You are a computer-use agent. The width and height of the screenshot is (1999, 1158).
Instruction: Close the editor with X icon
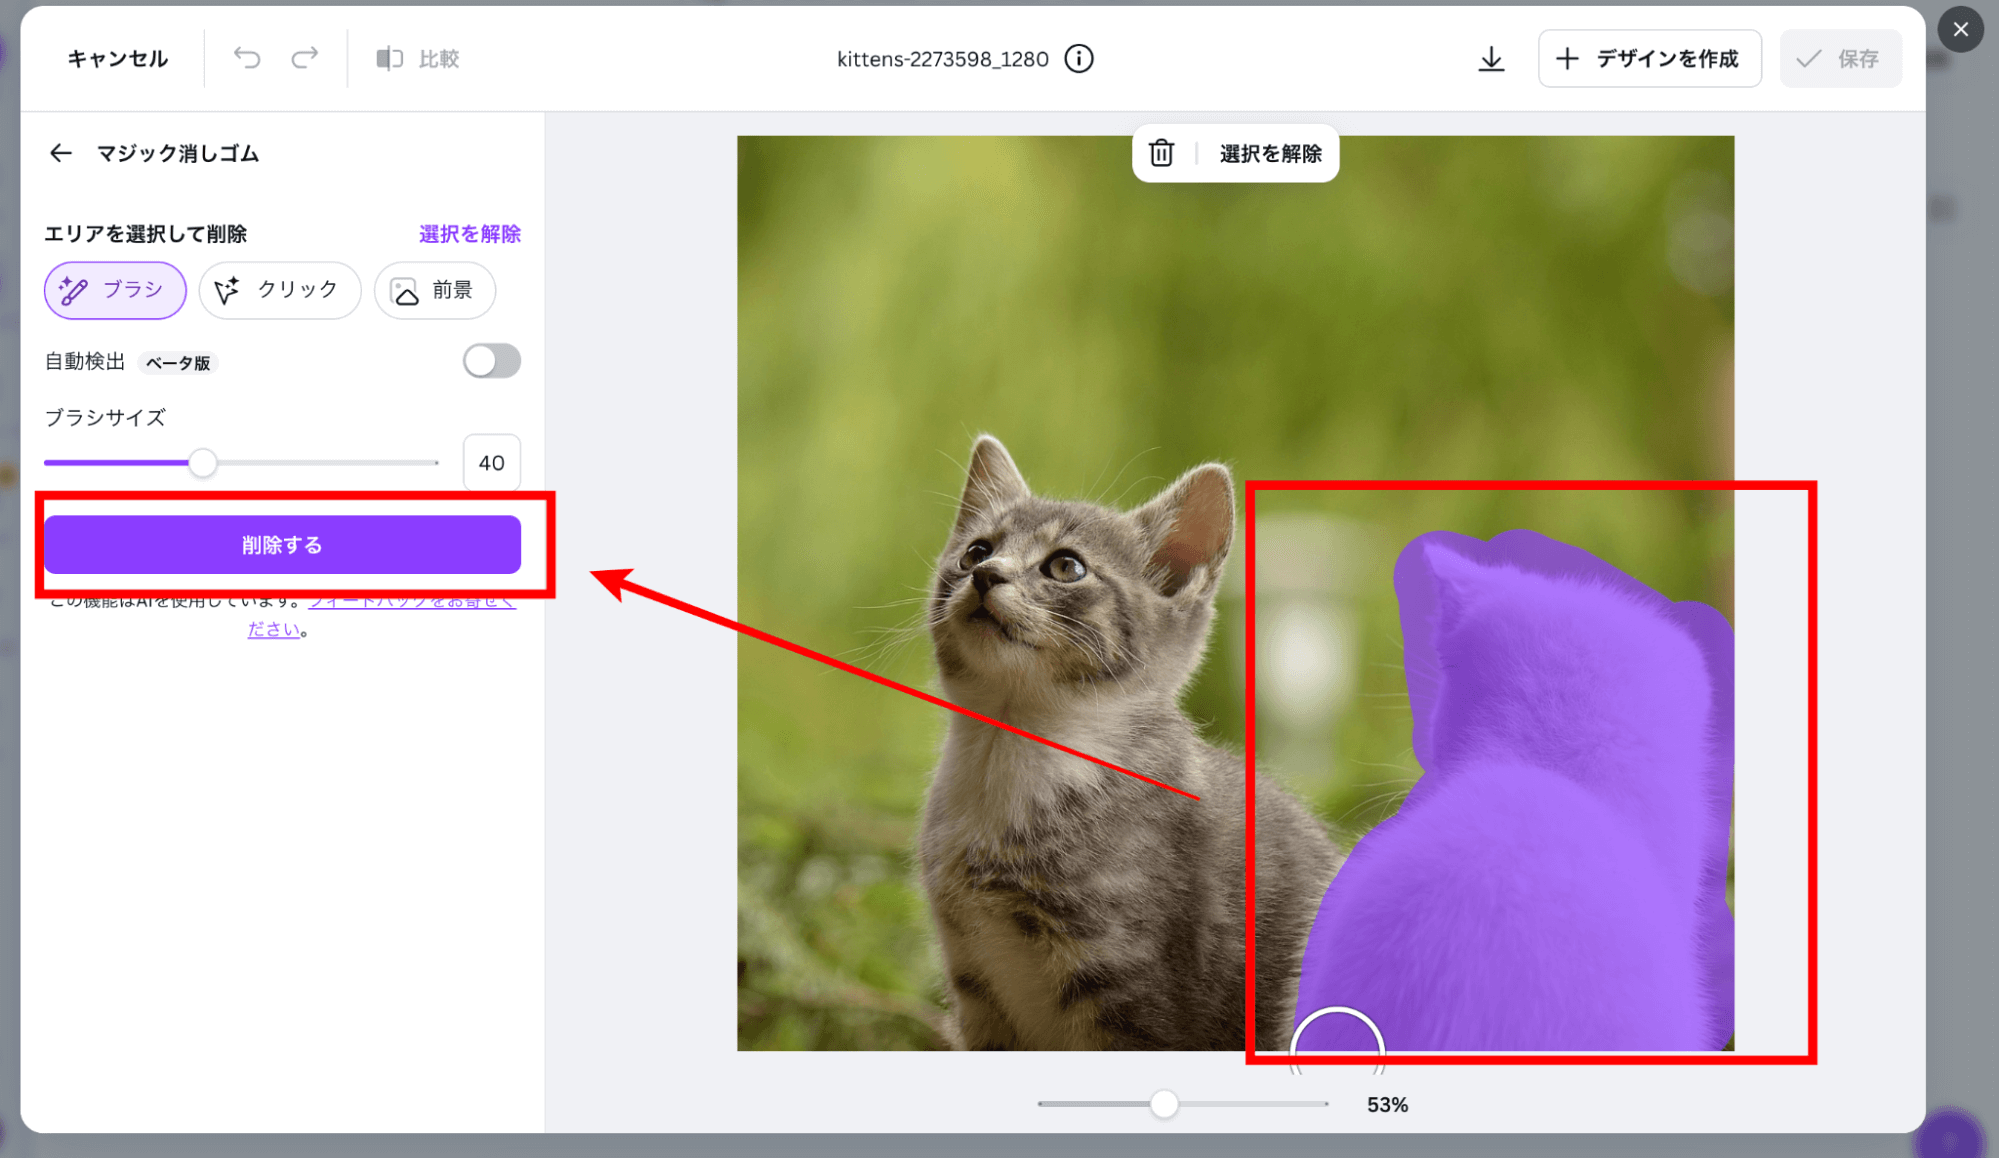click(1960, 29)
